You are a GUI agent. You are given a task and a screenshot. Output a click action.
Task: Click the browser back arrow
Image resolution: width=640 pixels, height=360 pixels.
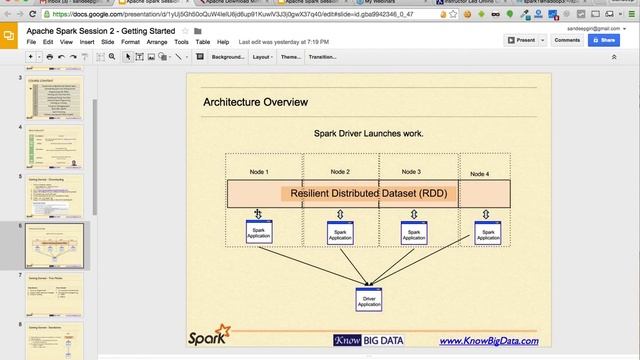tap(7, 14)
